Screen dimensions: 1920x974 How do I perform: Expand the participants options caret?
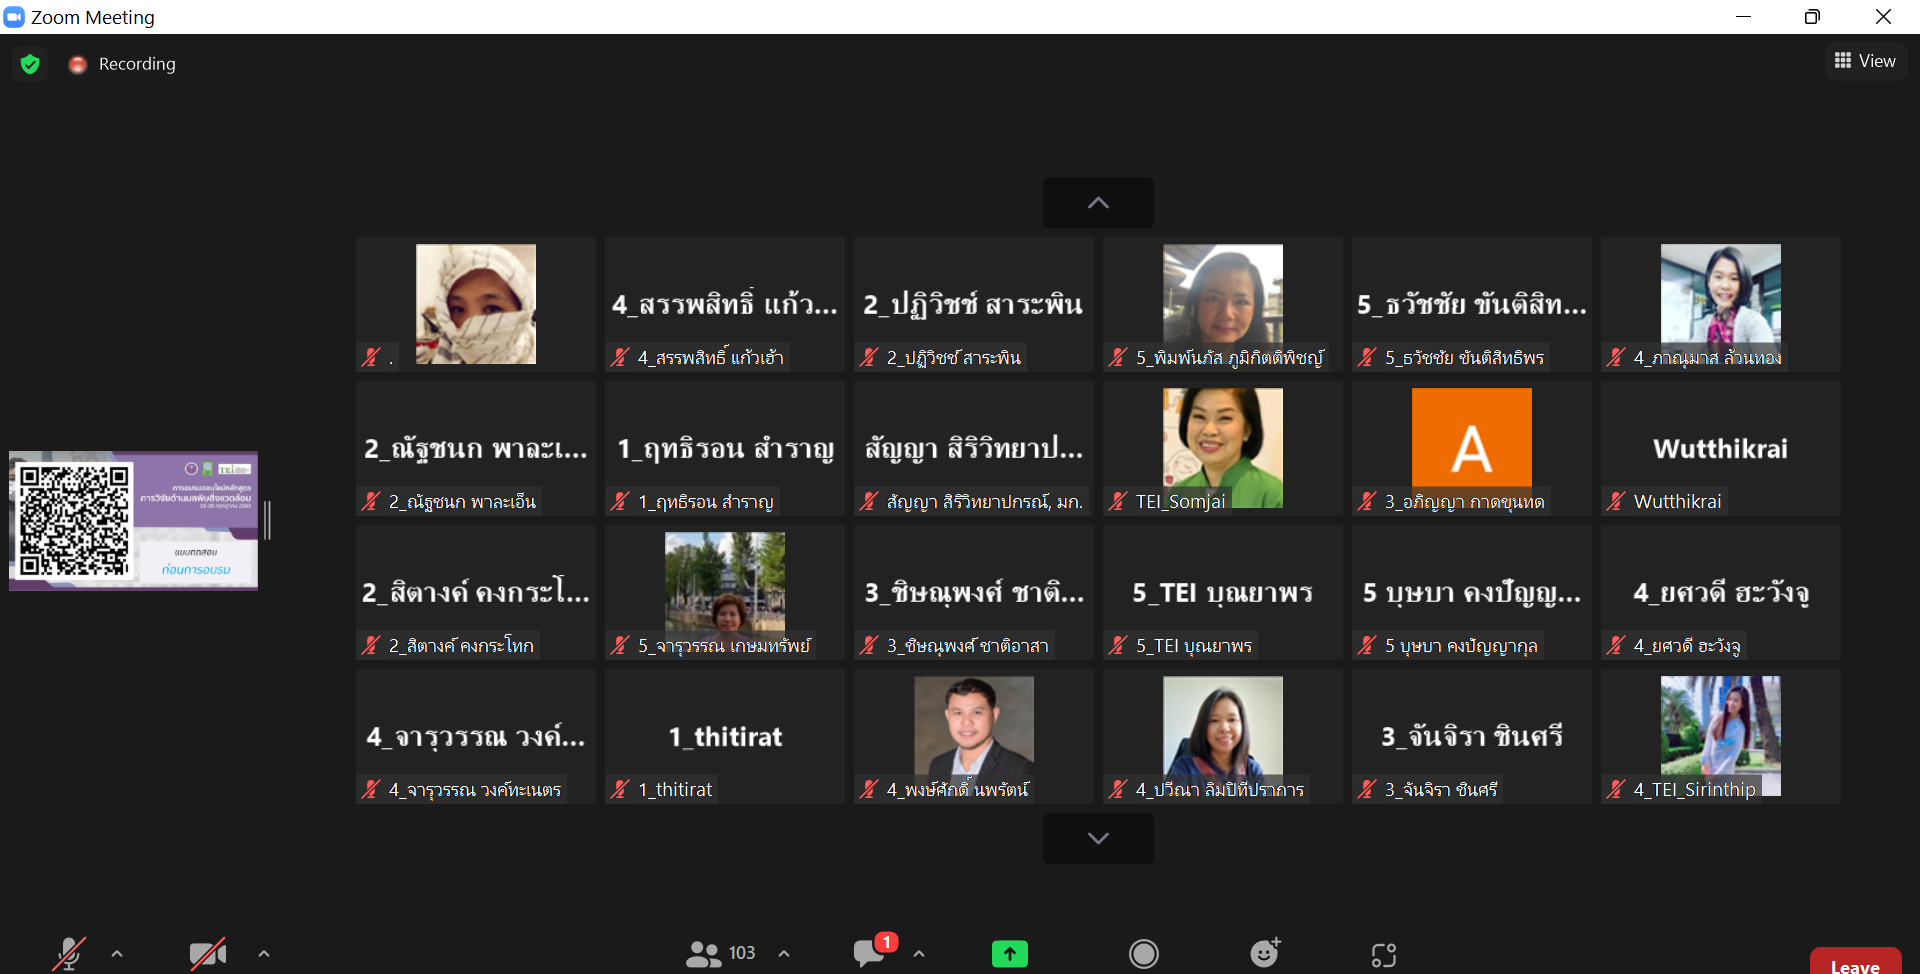click(x=784, y=954)
